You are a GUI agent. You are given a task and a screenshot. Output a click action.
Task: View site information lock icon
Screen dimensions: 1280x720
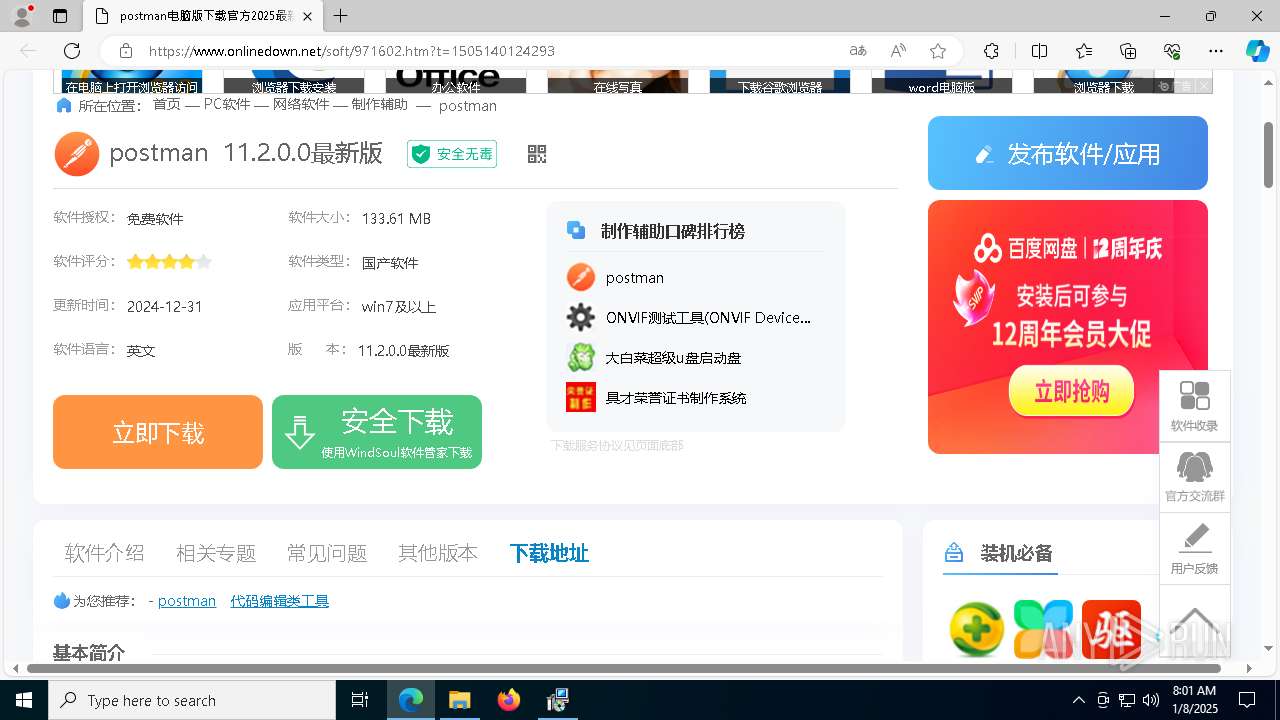[x=126, y=51]
